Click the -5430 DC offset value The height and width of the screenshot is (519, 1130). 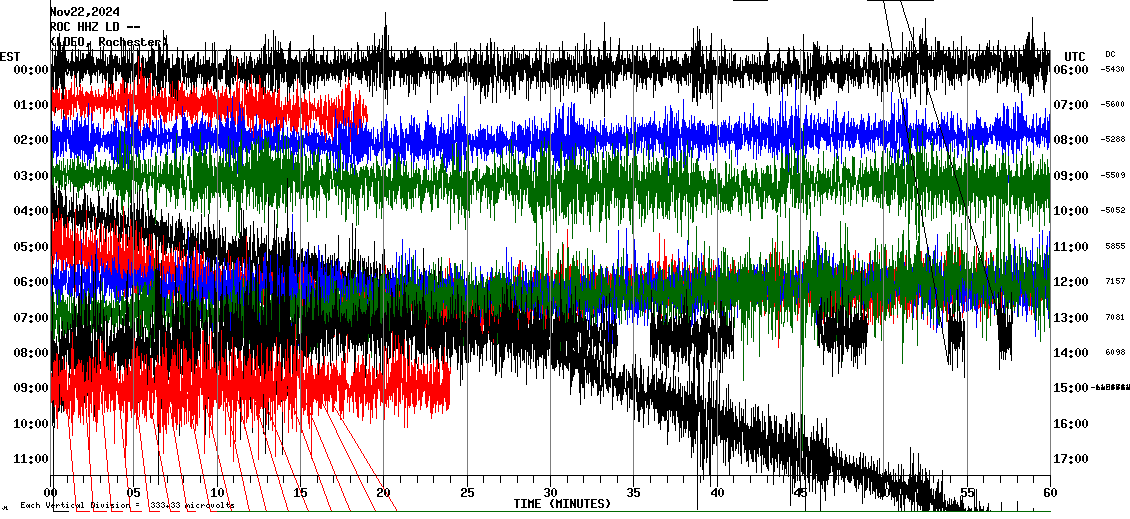pos(1112,70)
